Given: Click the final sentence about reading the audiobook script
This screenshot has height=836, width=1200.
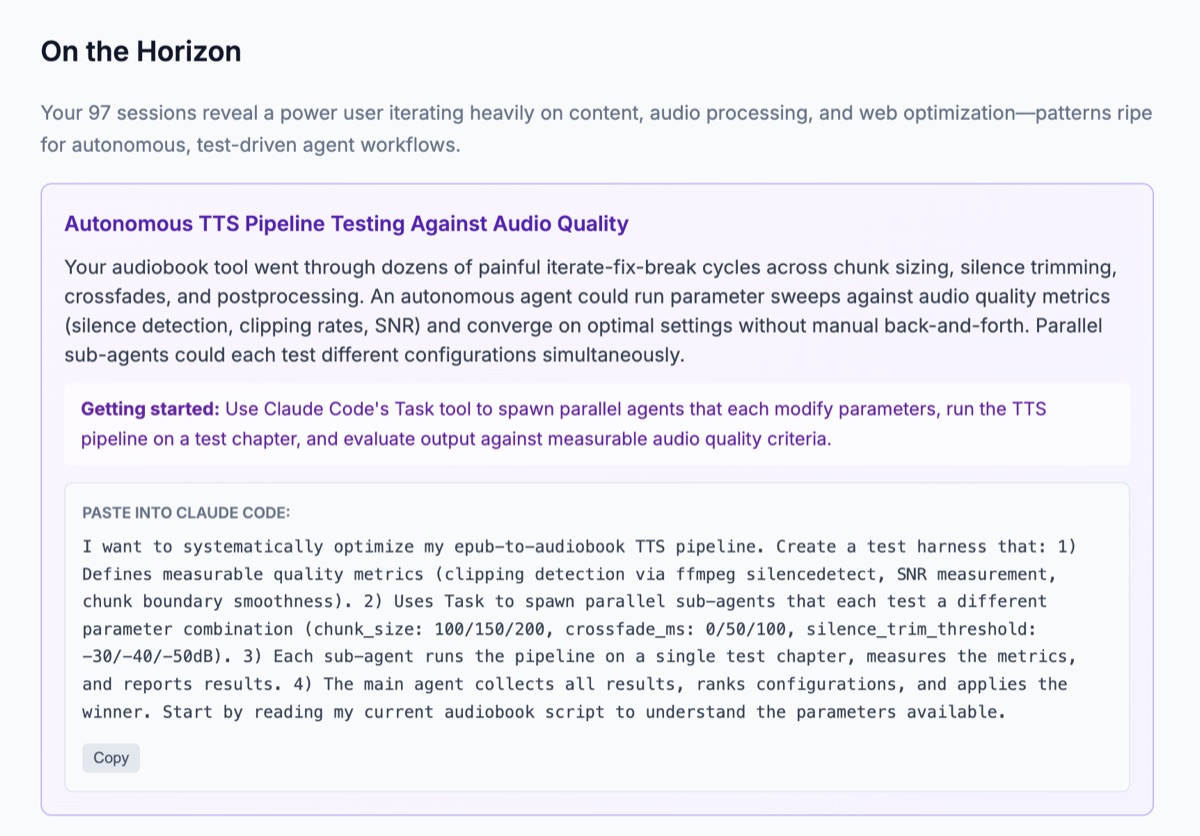Looking at the screenshot, I should [x=588, y=711].
